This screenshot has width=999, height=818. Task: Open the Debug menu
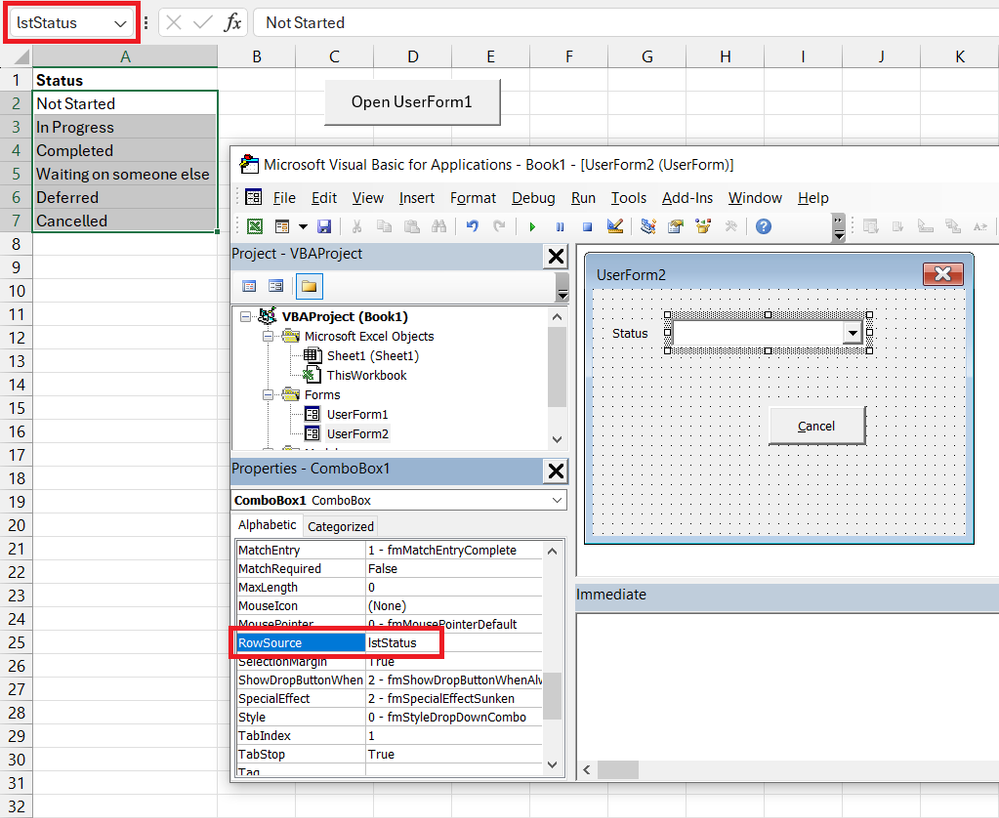533,198
